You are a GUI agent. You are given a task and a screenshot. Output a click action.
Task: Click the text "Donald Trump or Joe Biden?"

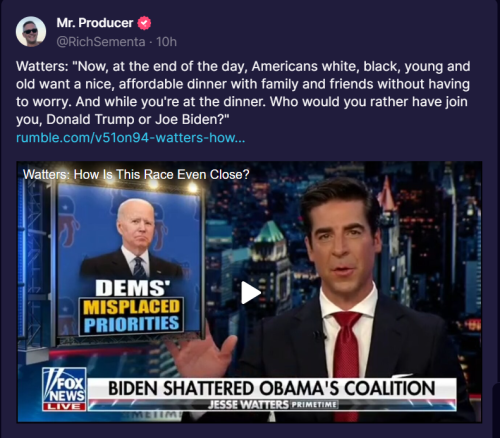click(x=138, y=119)
